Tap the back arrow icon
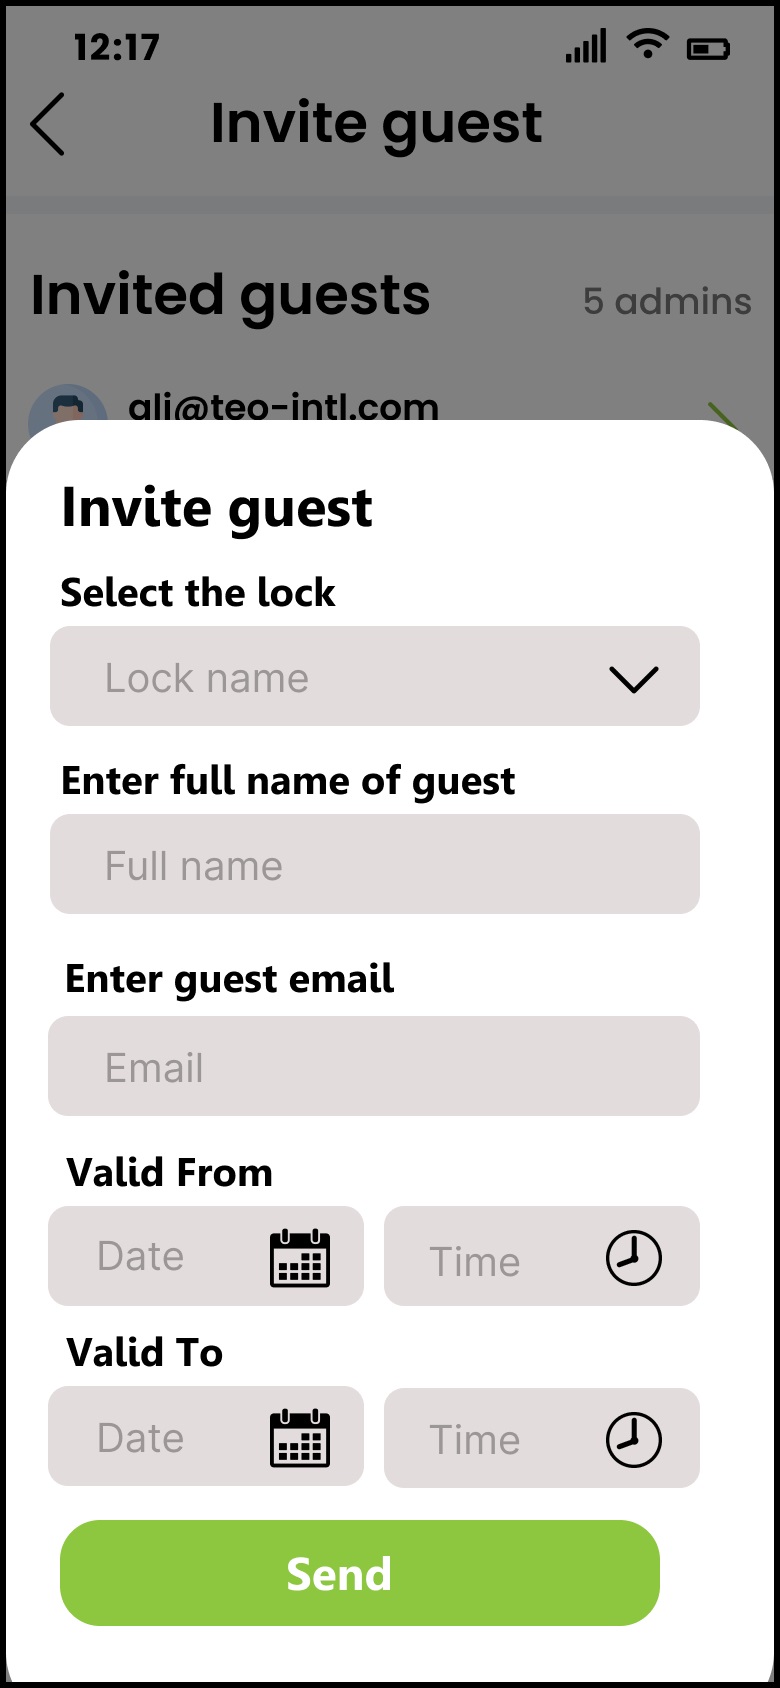Image resolution: width=780 pixels, height=1688 pixels. tap(48, 124)
